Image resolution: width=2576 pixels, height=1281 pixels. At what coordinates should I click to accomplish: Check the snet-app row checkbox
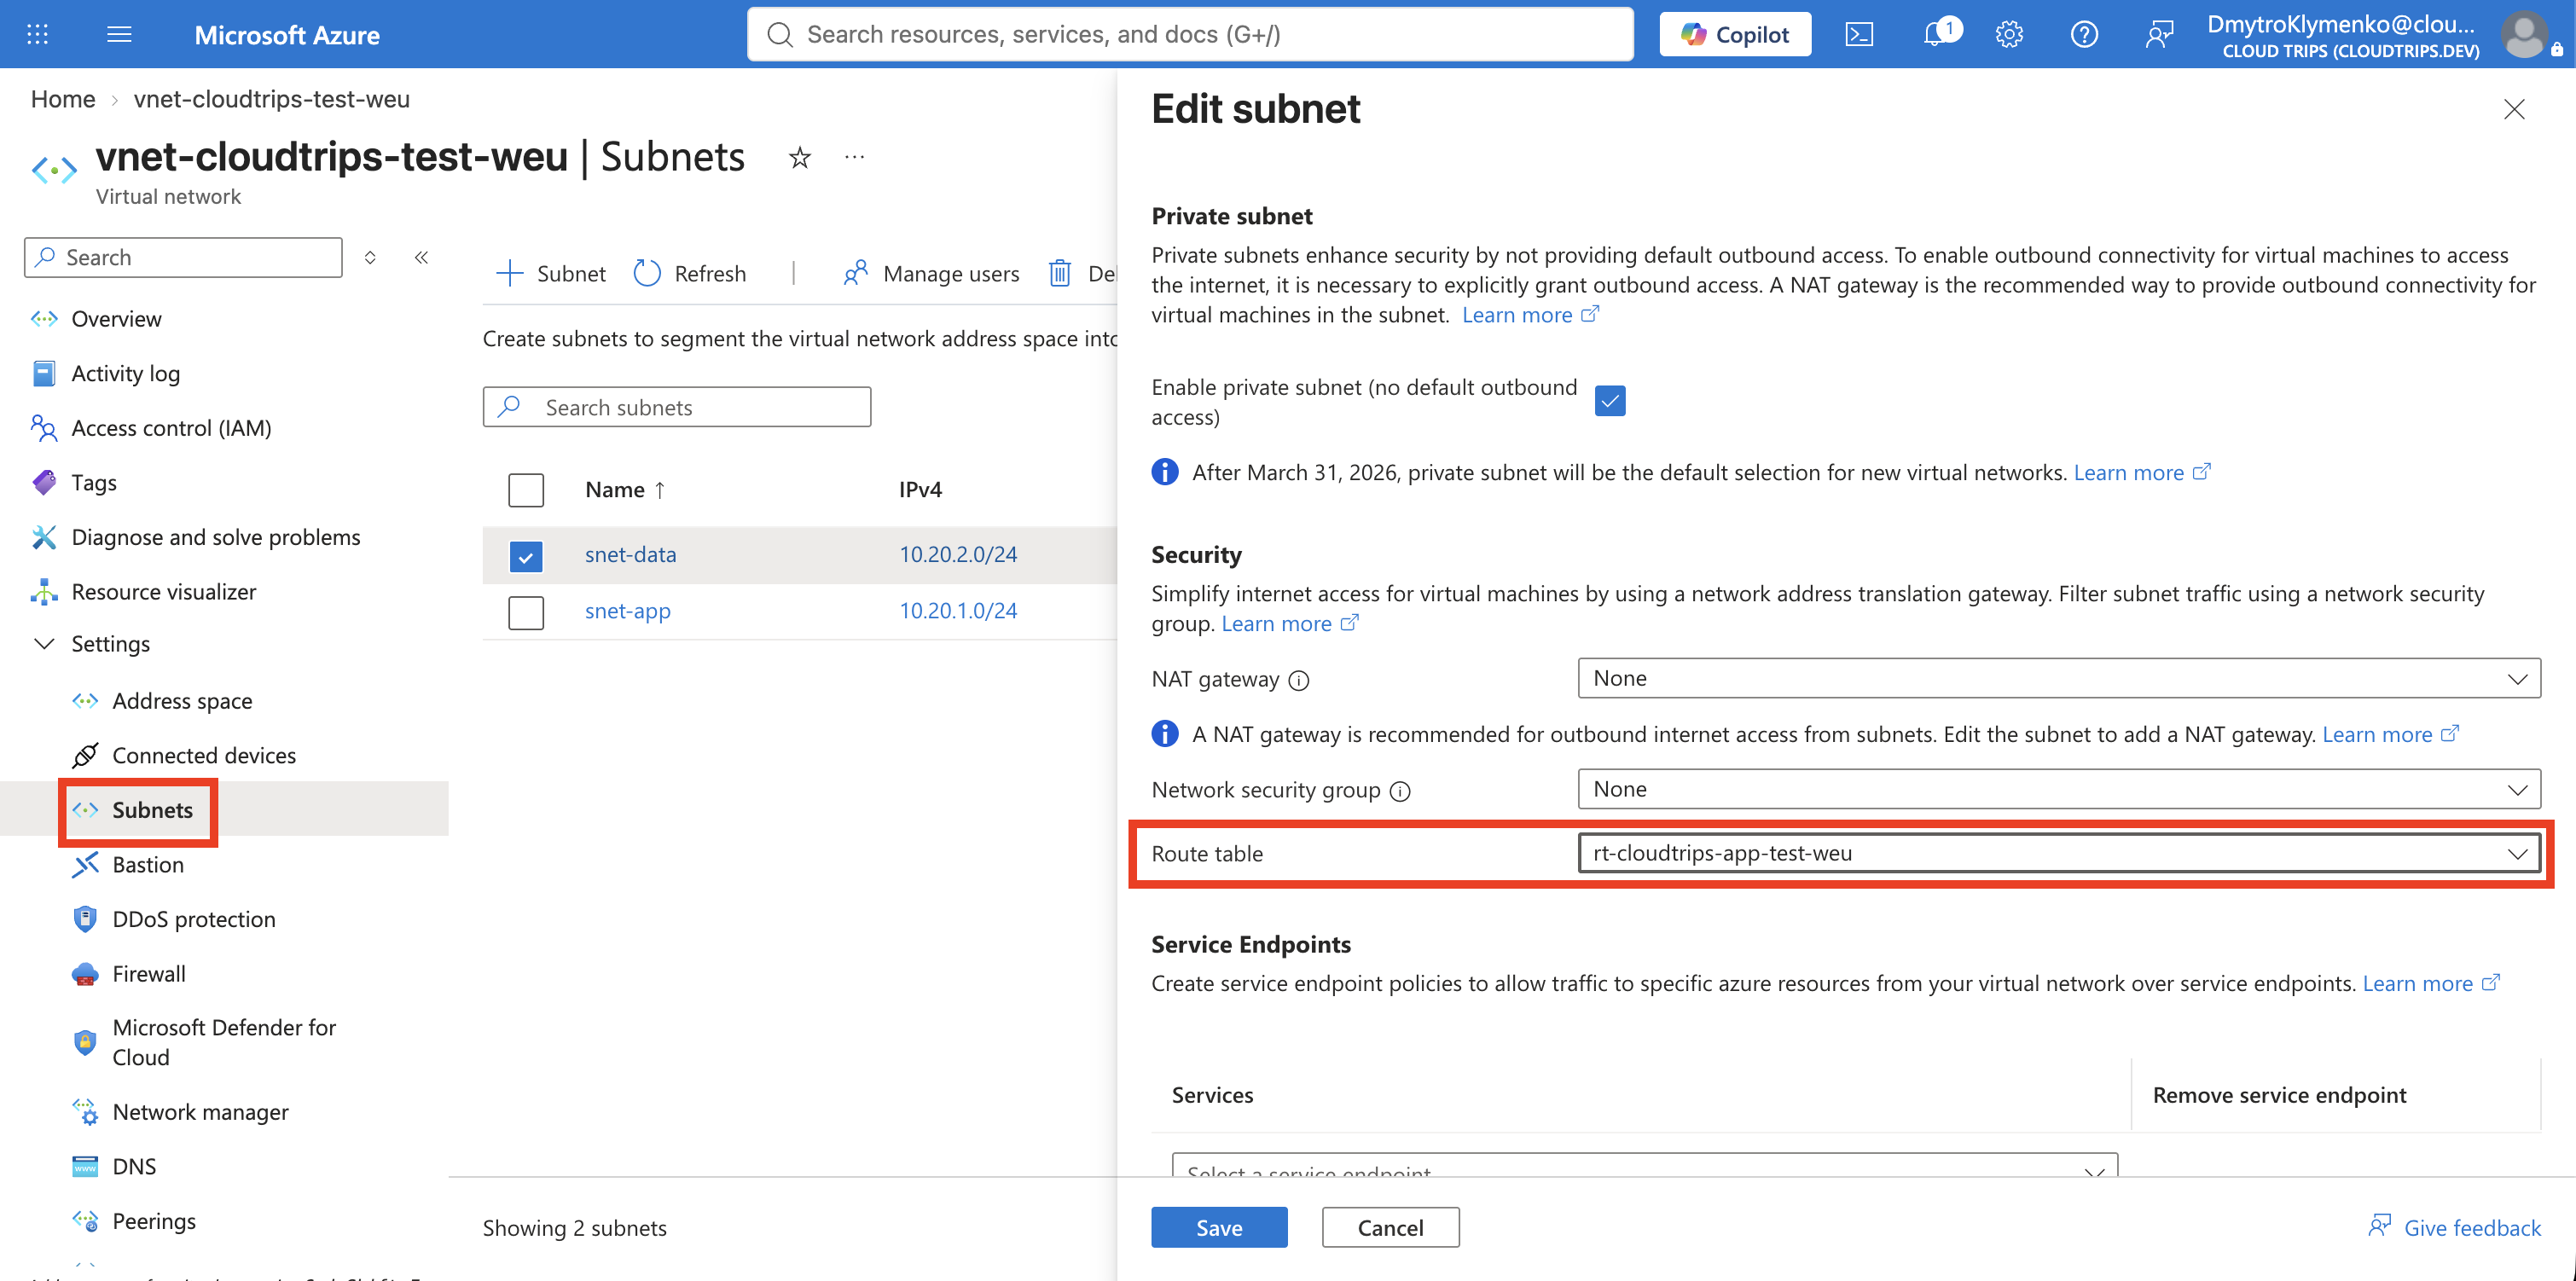point(526,612)
